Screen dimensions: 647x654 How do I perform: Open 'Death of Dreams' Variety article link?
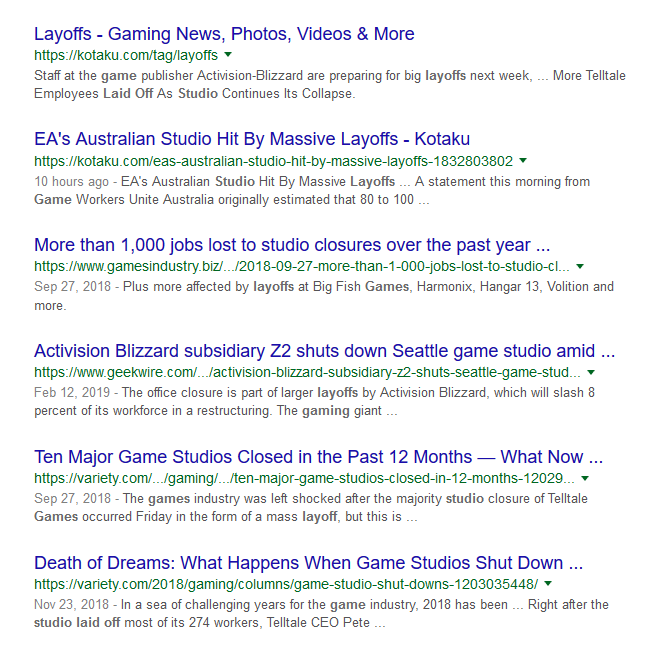coord(308,562)
